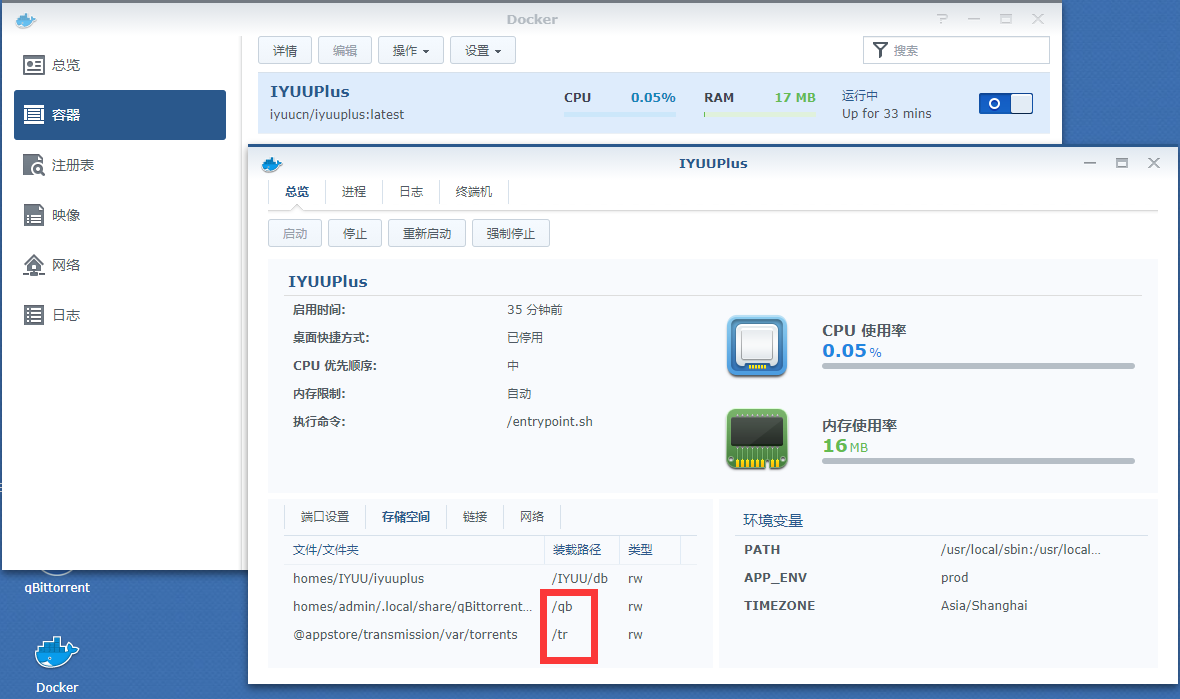Click the /entrypoint.sh command value
The height and width of the screenshot is (699, 1180).
click(549, 421)
